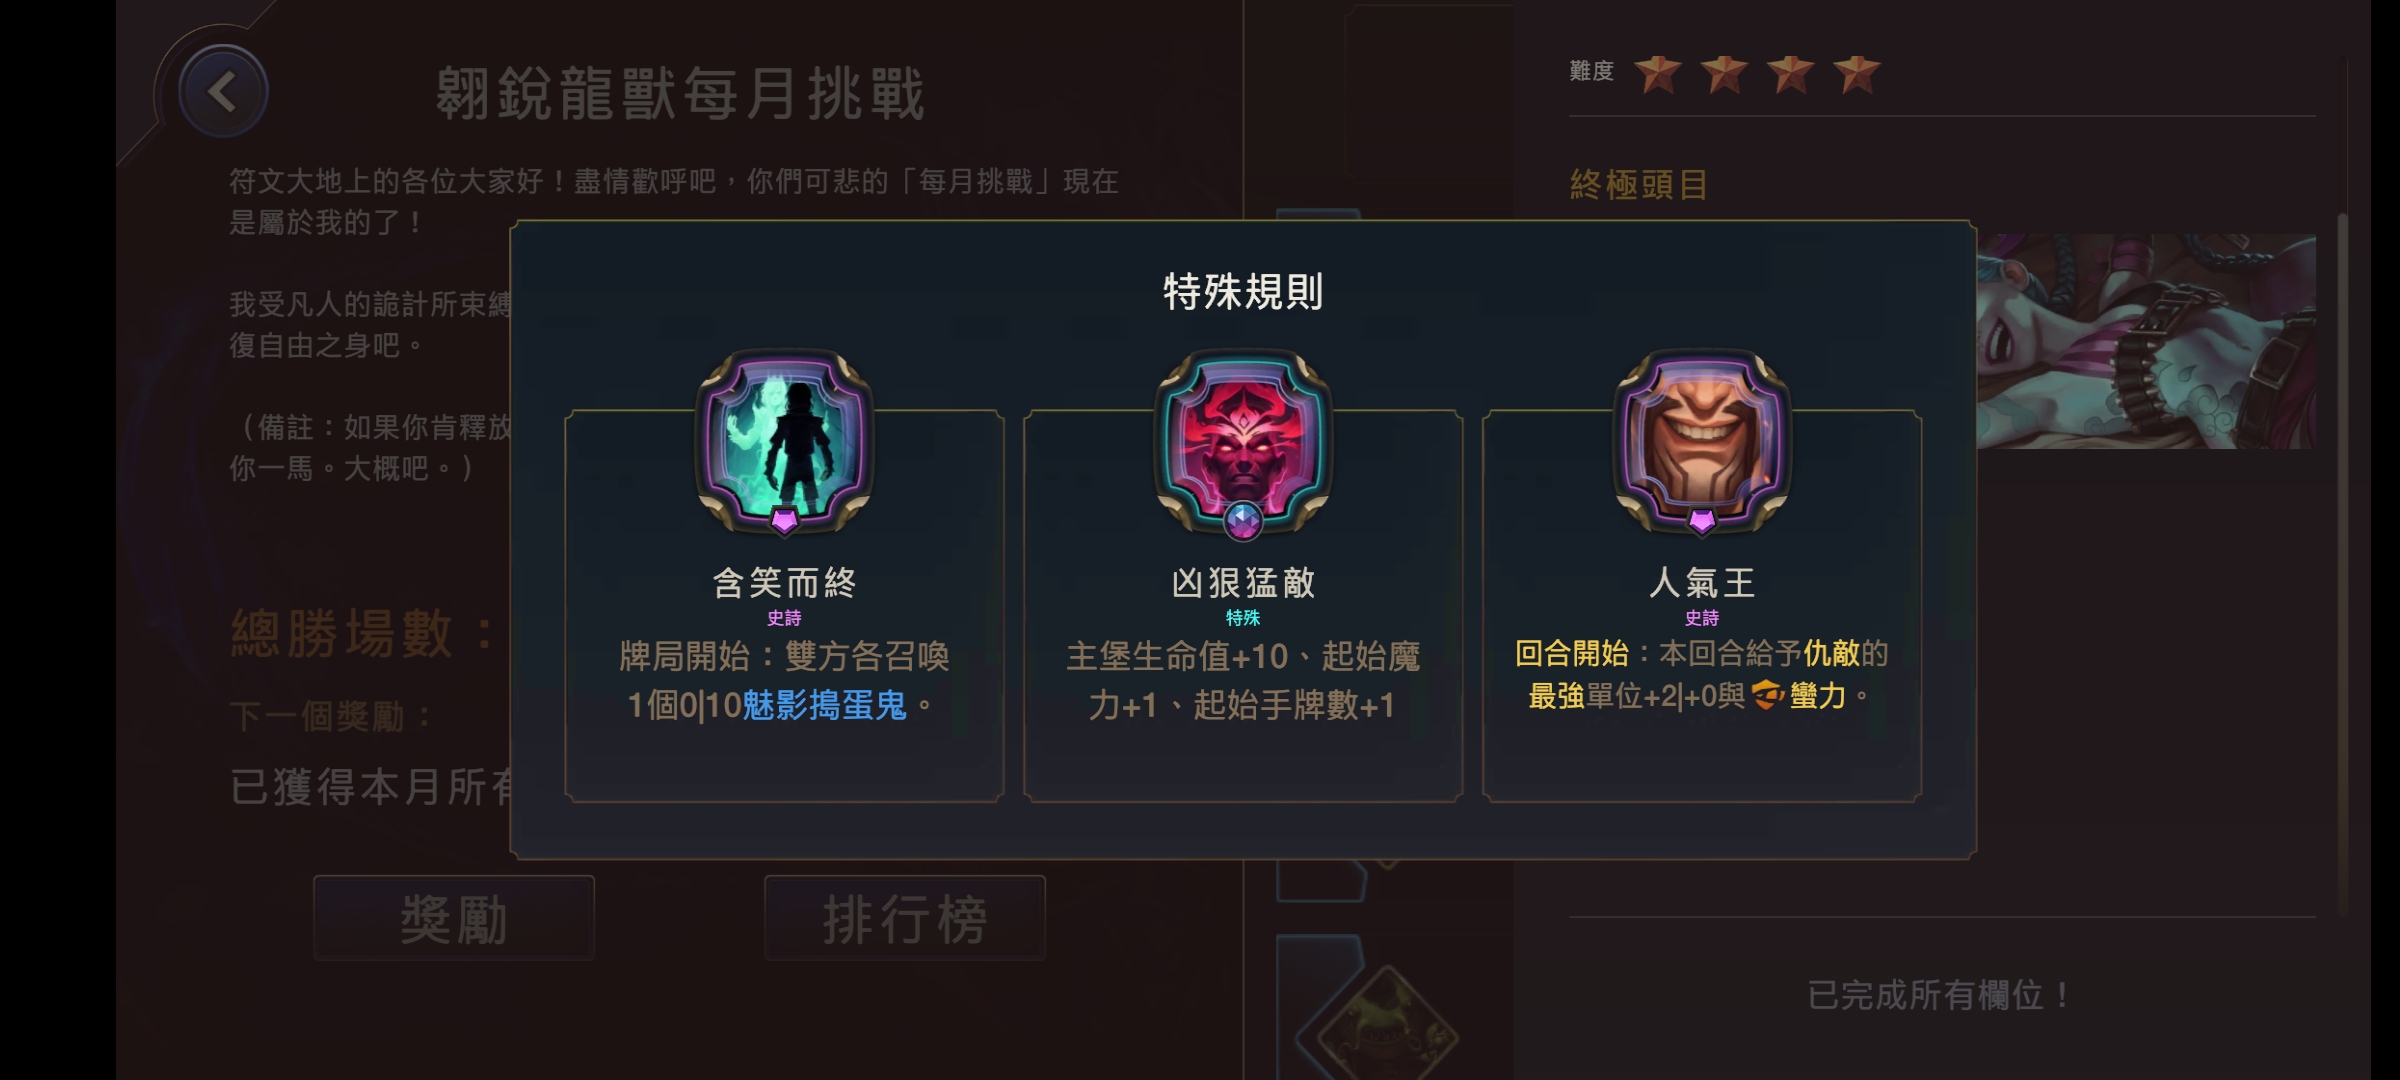This screenshot has width=2400, height=1080.
Task: Select the 人氣王 rule card description
Action: 1702,674
